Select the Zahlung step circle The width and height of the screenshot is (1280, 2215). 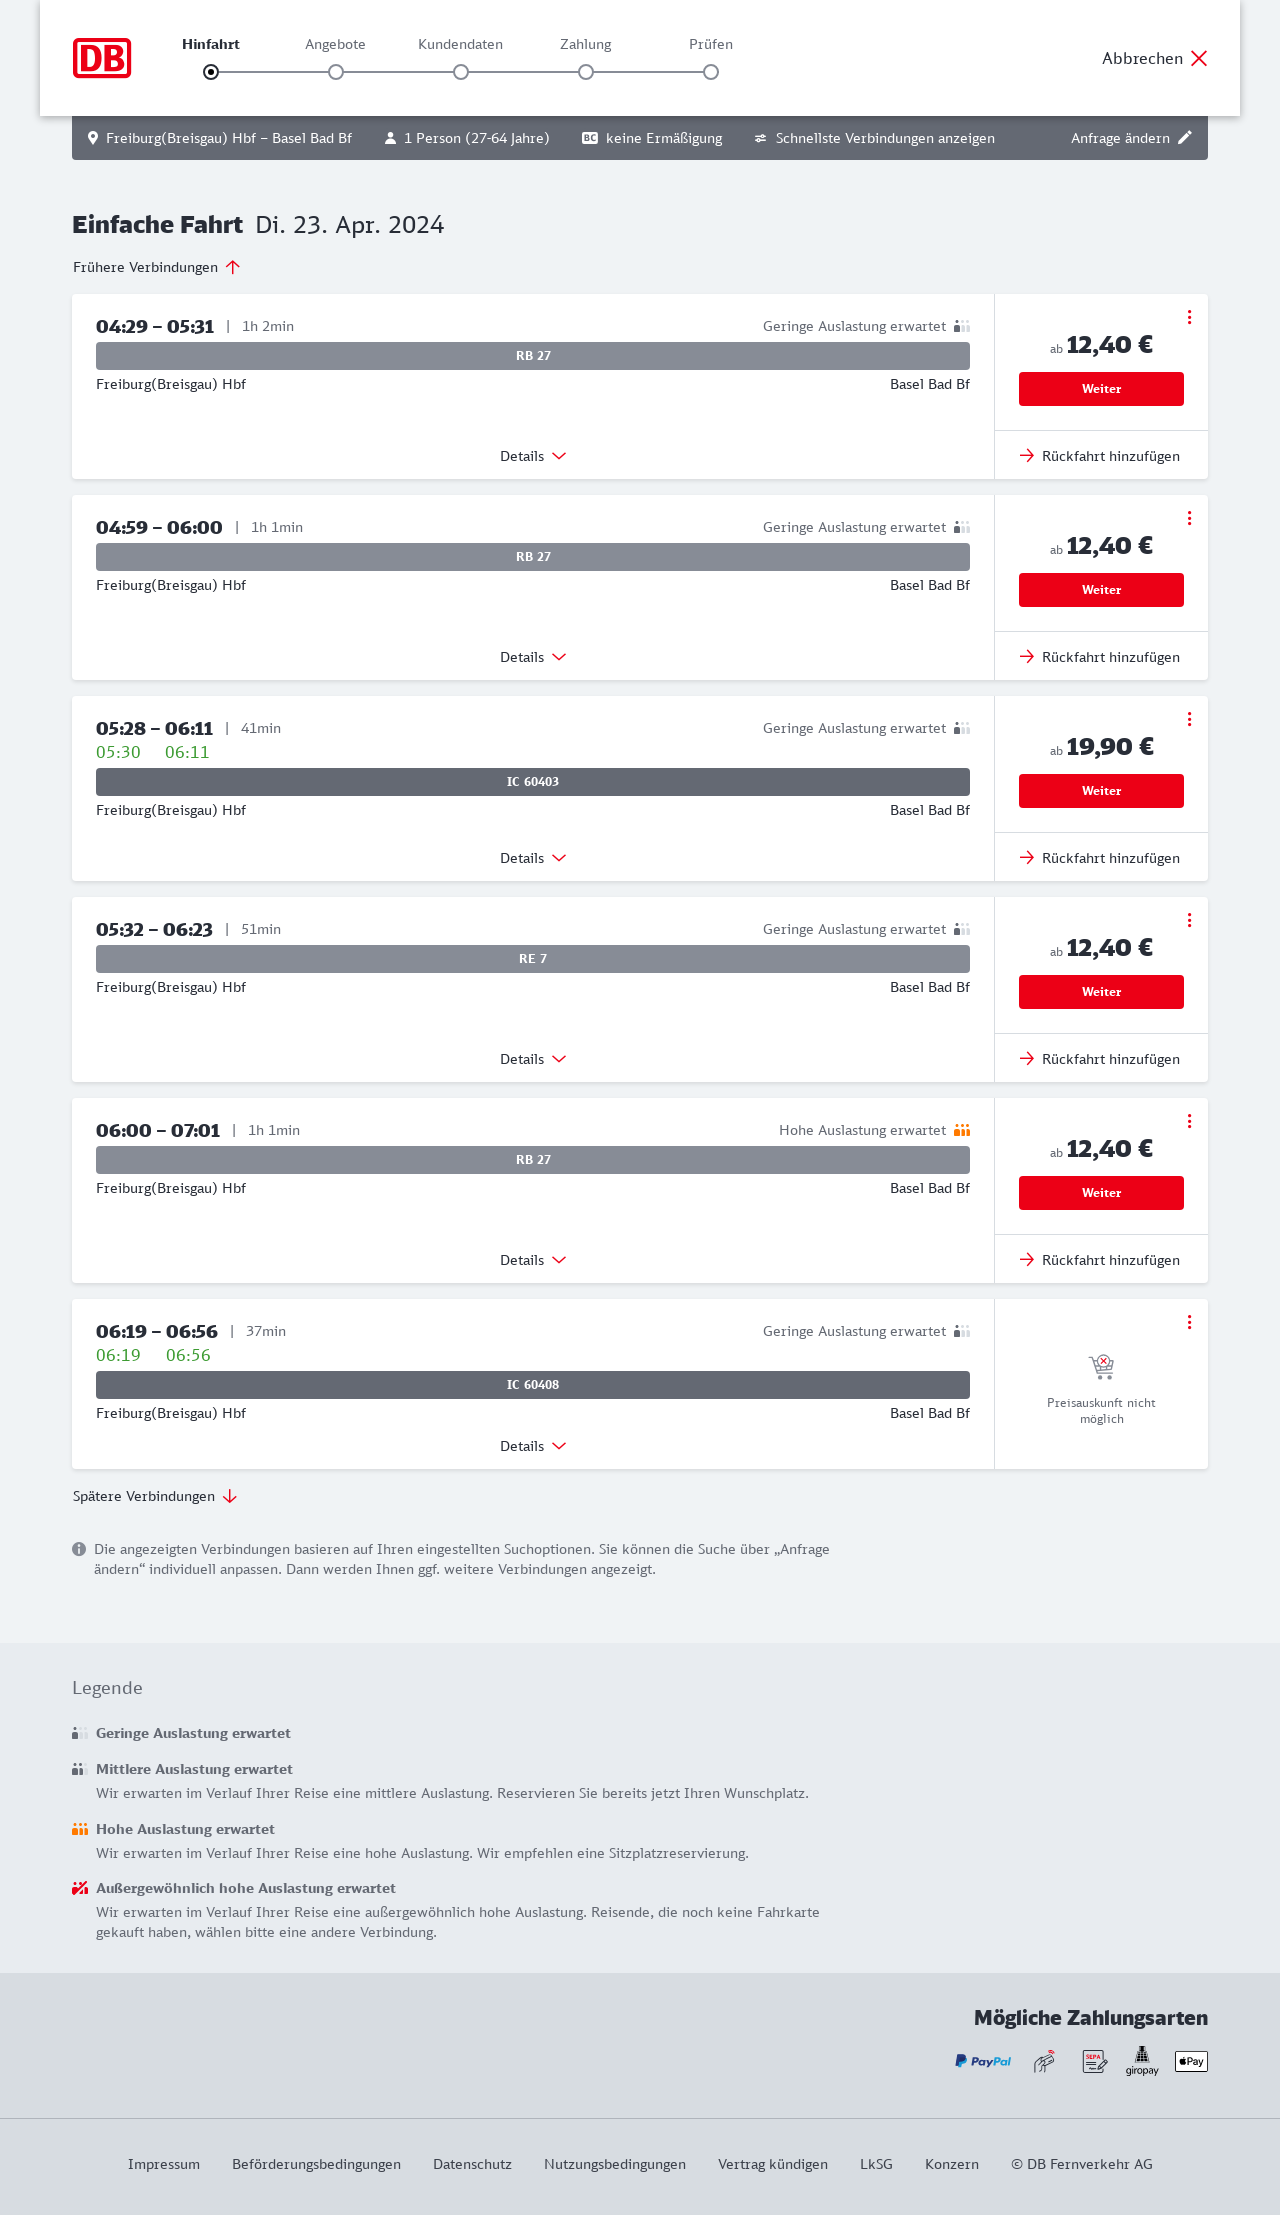coord(586,72)
